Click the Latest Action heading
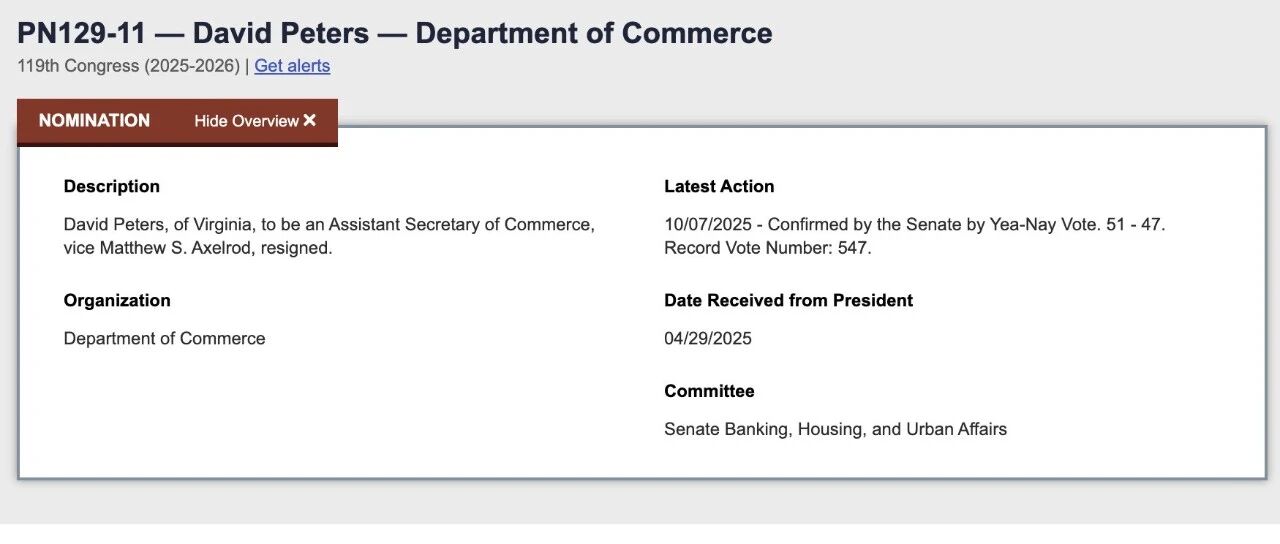Viewport: 1280px width, 544px height. pyautogui.click(x=719, y=186)
